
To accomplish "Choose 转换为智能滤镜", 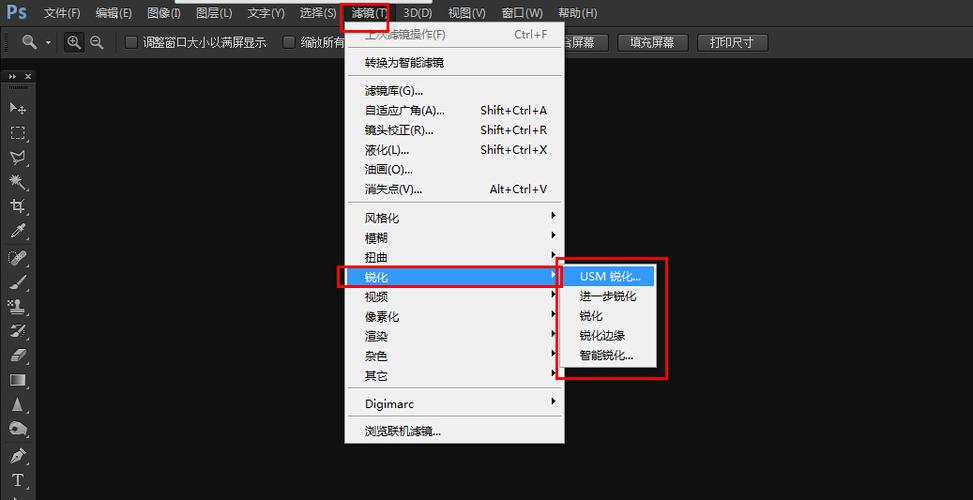I will 454,63.
